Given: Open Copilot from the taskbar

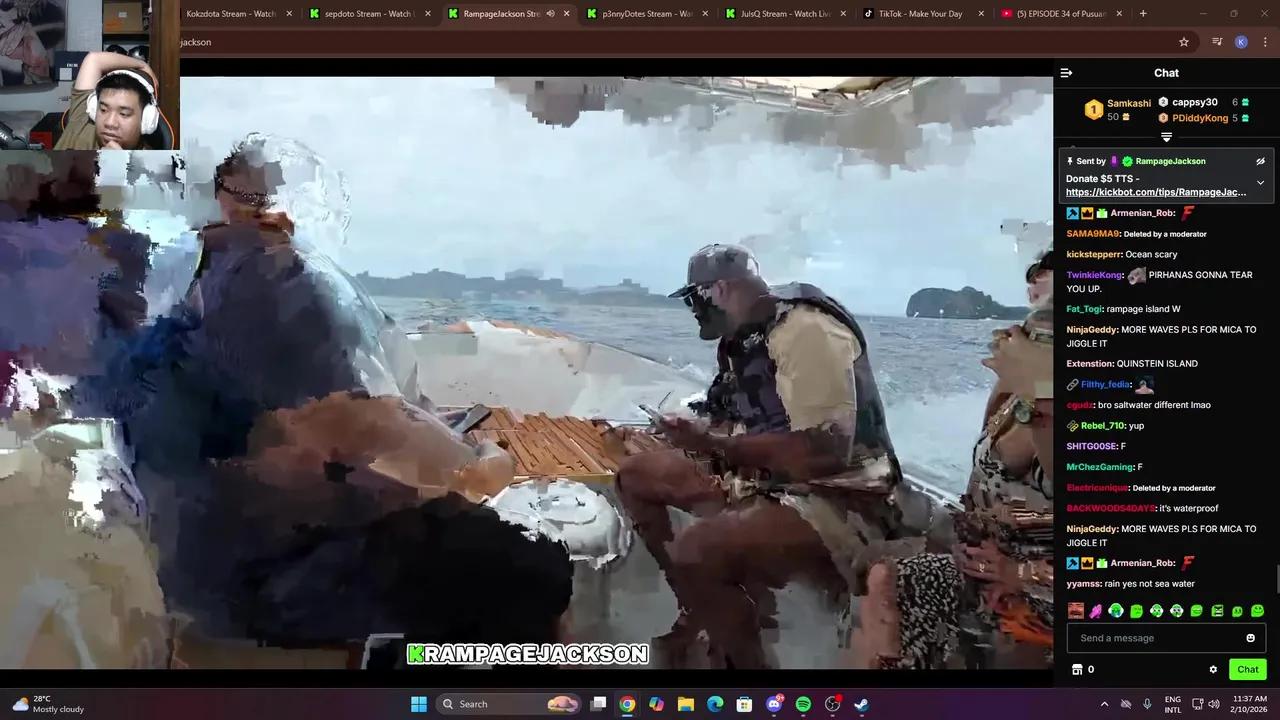Looking at the screenshot, I should 656,704.
